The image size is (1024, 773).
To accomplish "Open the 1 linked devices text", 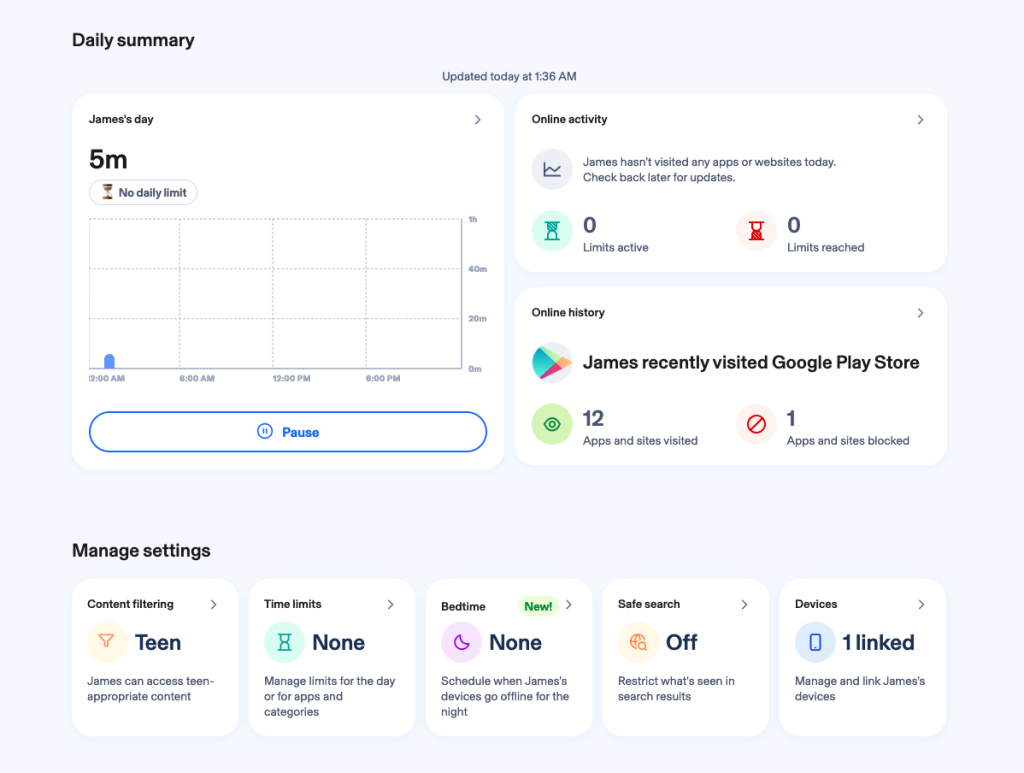I will click(878, 643).
